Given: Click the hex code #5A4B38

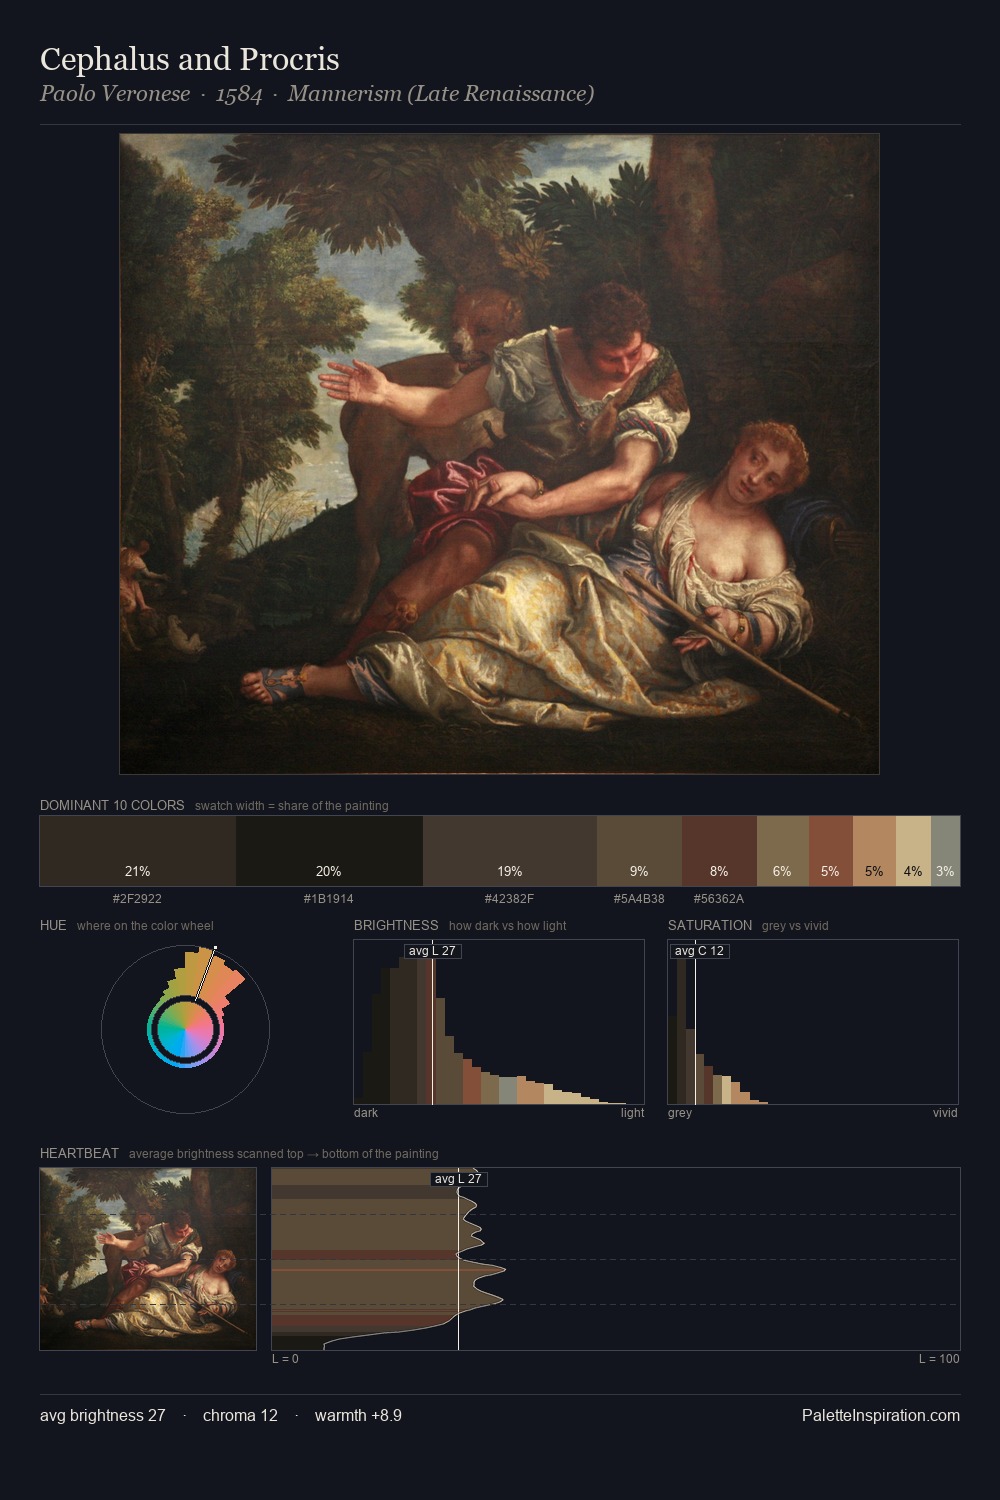Looking at the screenshot, I should tap(639, 899).
